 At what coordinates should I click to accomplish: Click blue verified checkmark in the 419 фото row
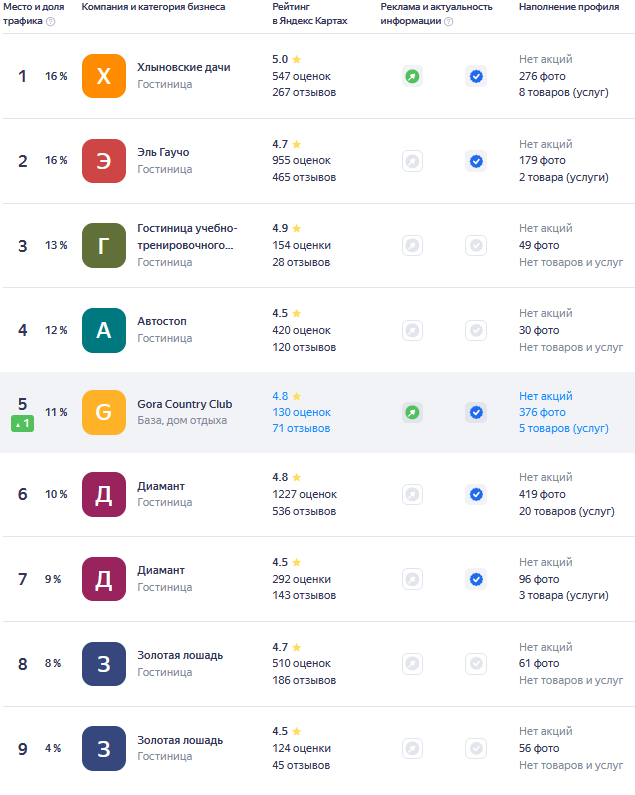pos(476,494)
